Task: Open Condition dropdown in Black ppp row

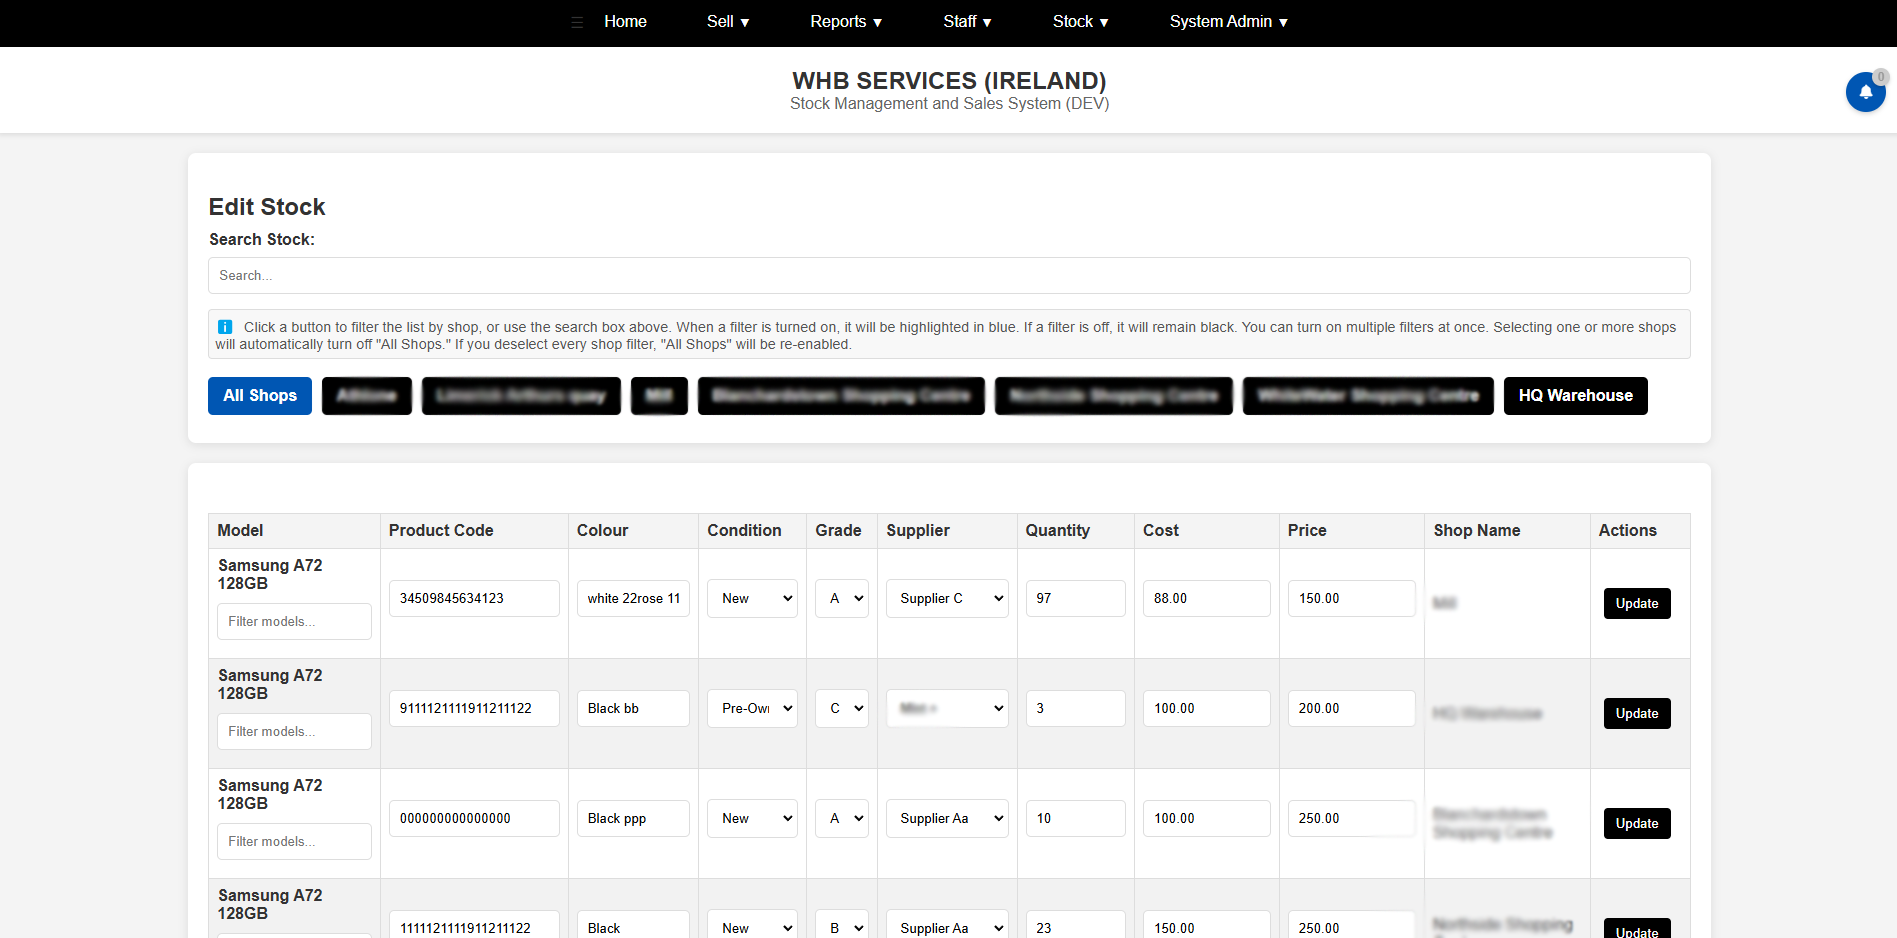Action: click(x=752, y=818)
